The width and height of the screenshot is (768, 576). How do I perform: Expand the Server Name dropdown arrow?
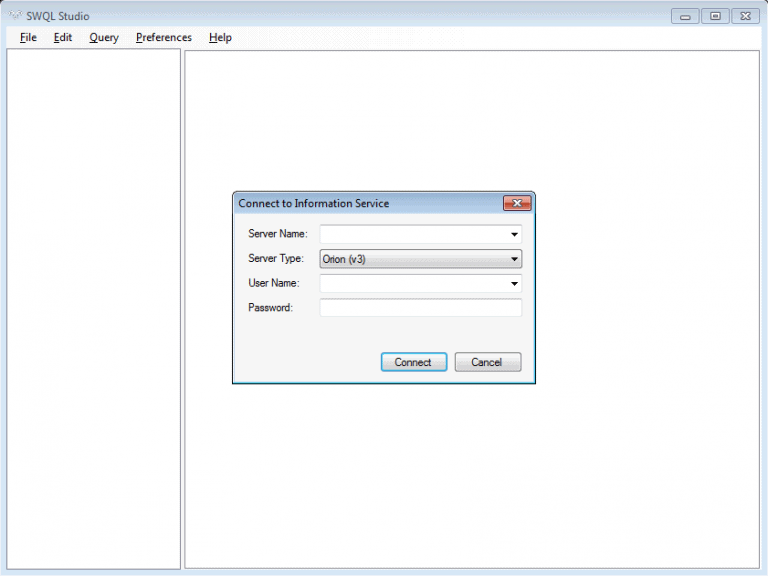514,234
